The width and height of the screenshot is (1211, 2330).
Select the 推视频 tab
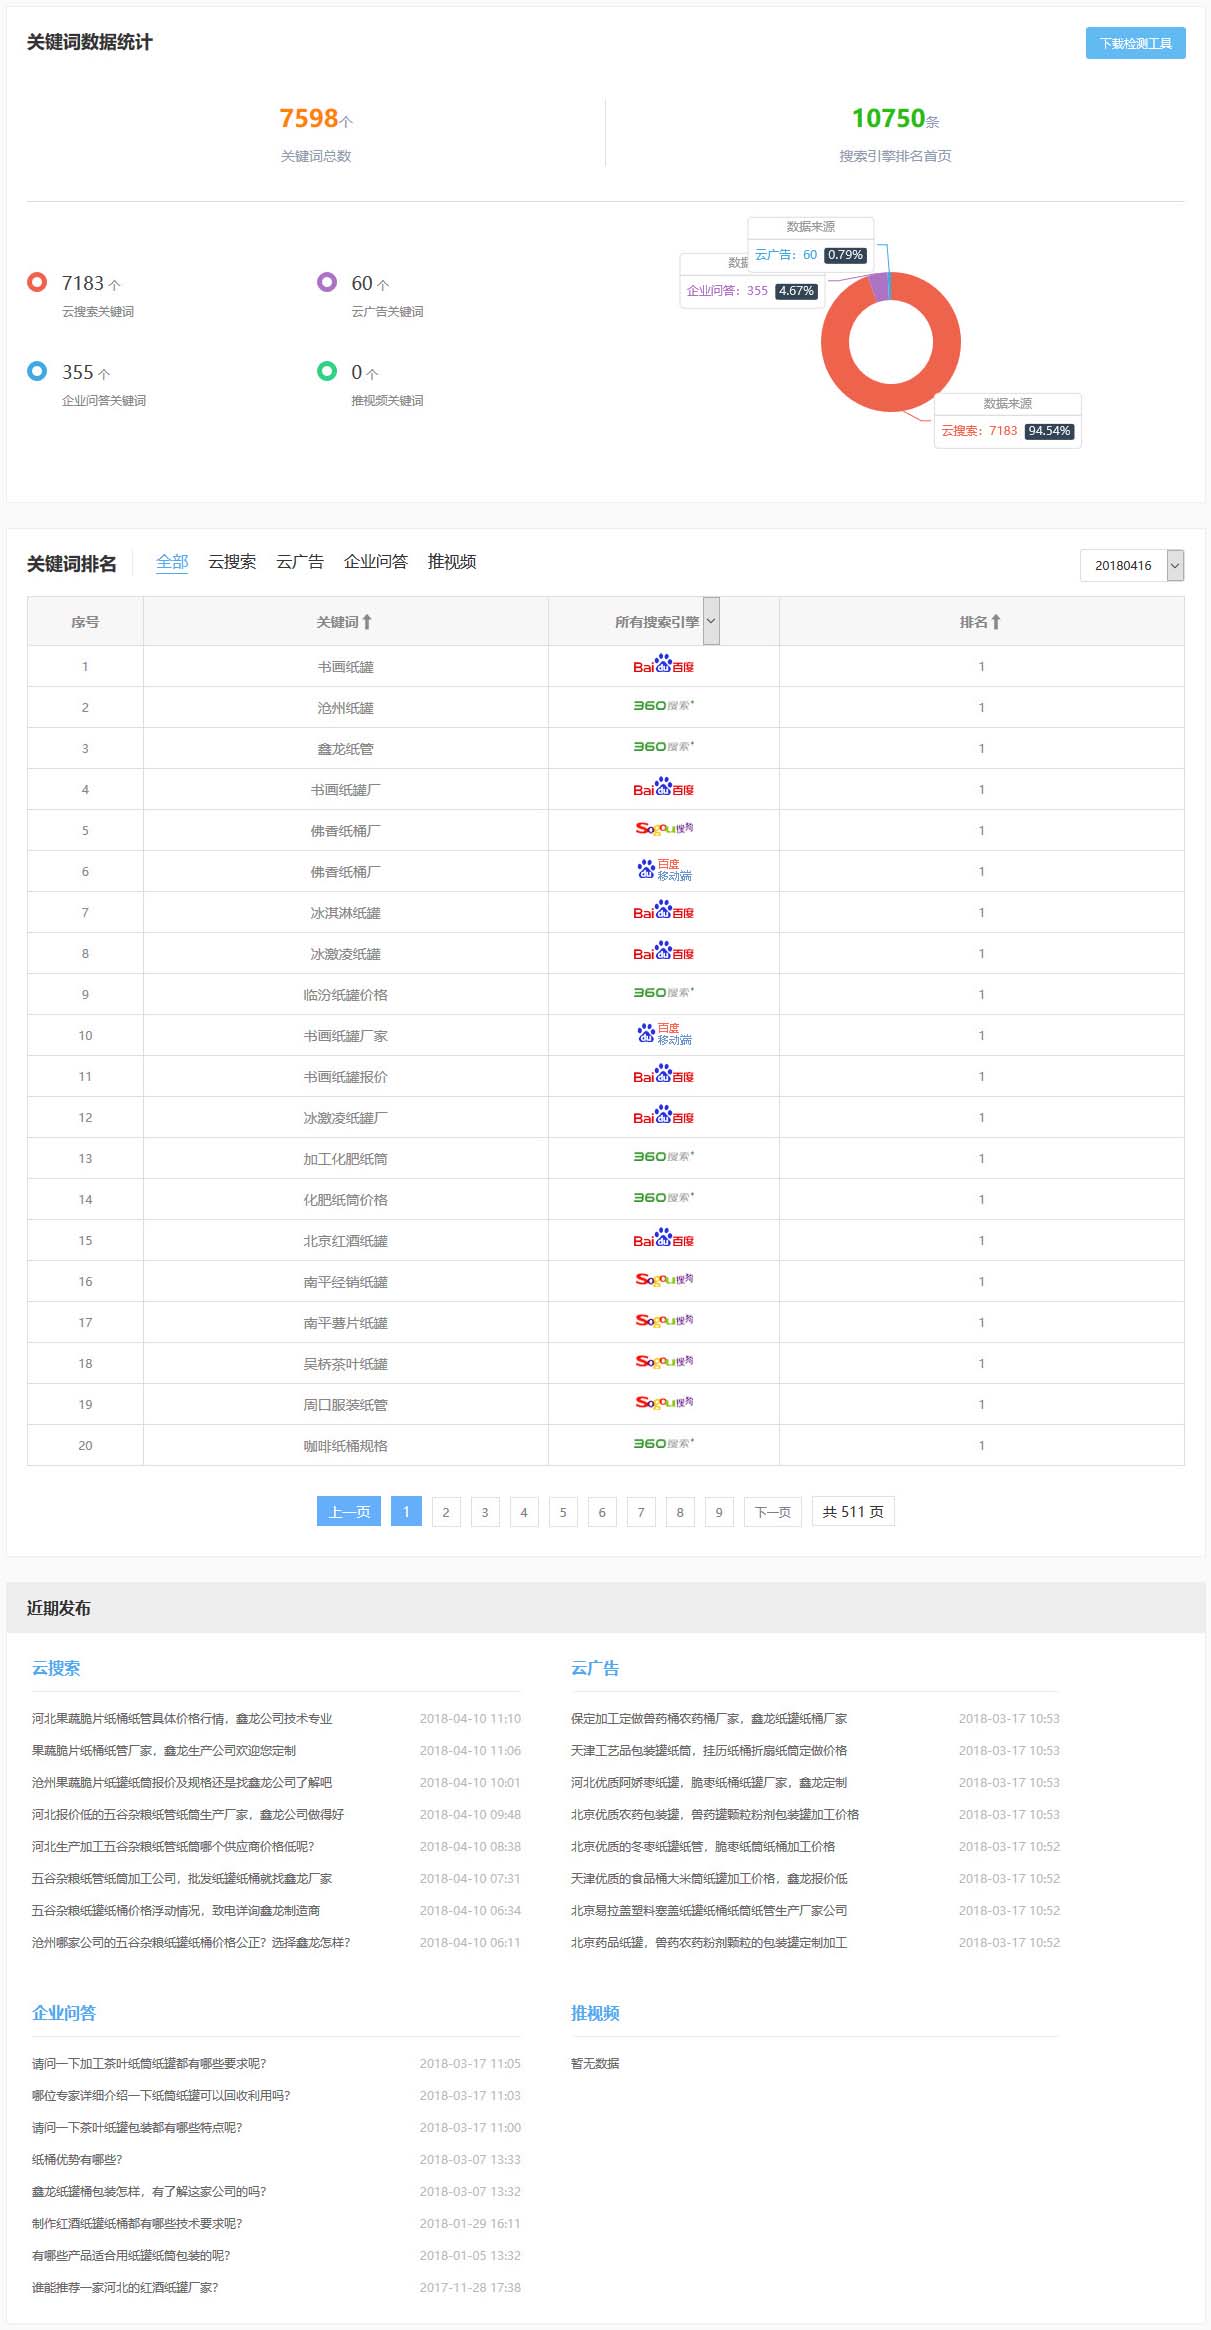(451, 562)
